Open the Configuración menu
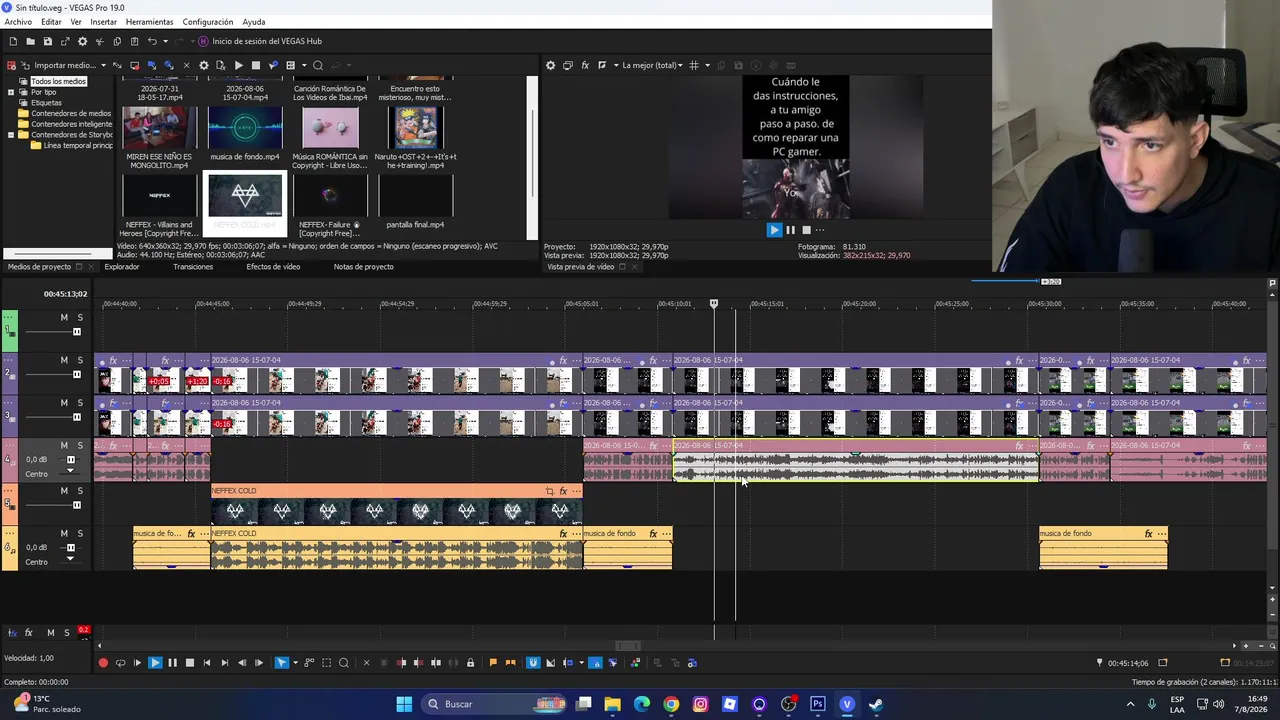 (x=208, y=22)
